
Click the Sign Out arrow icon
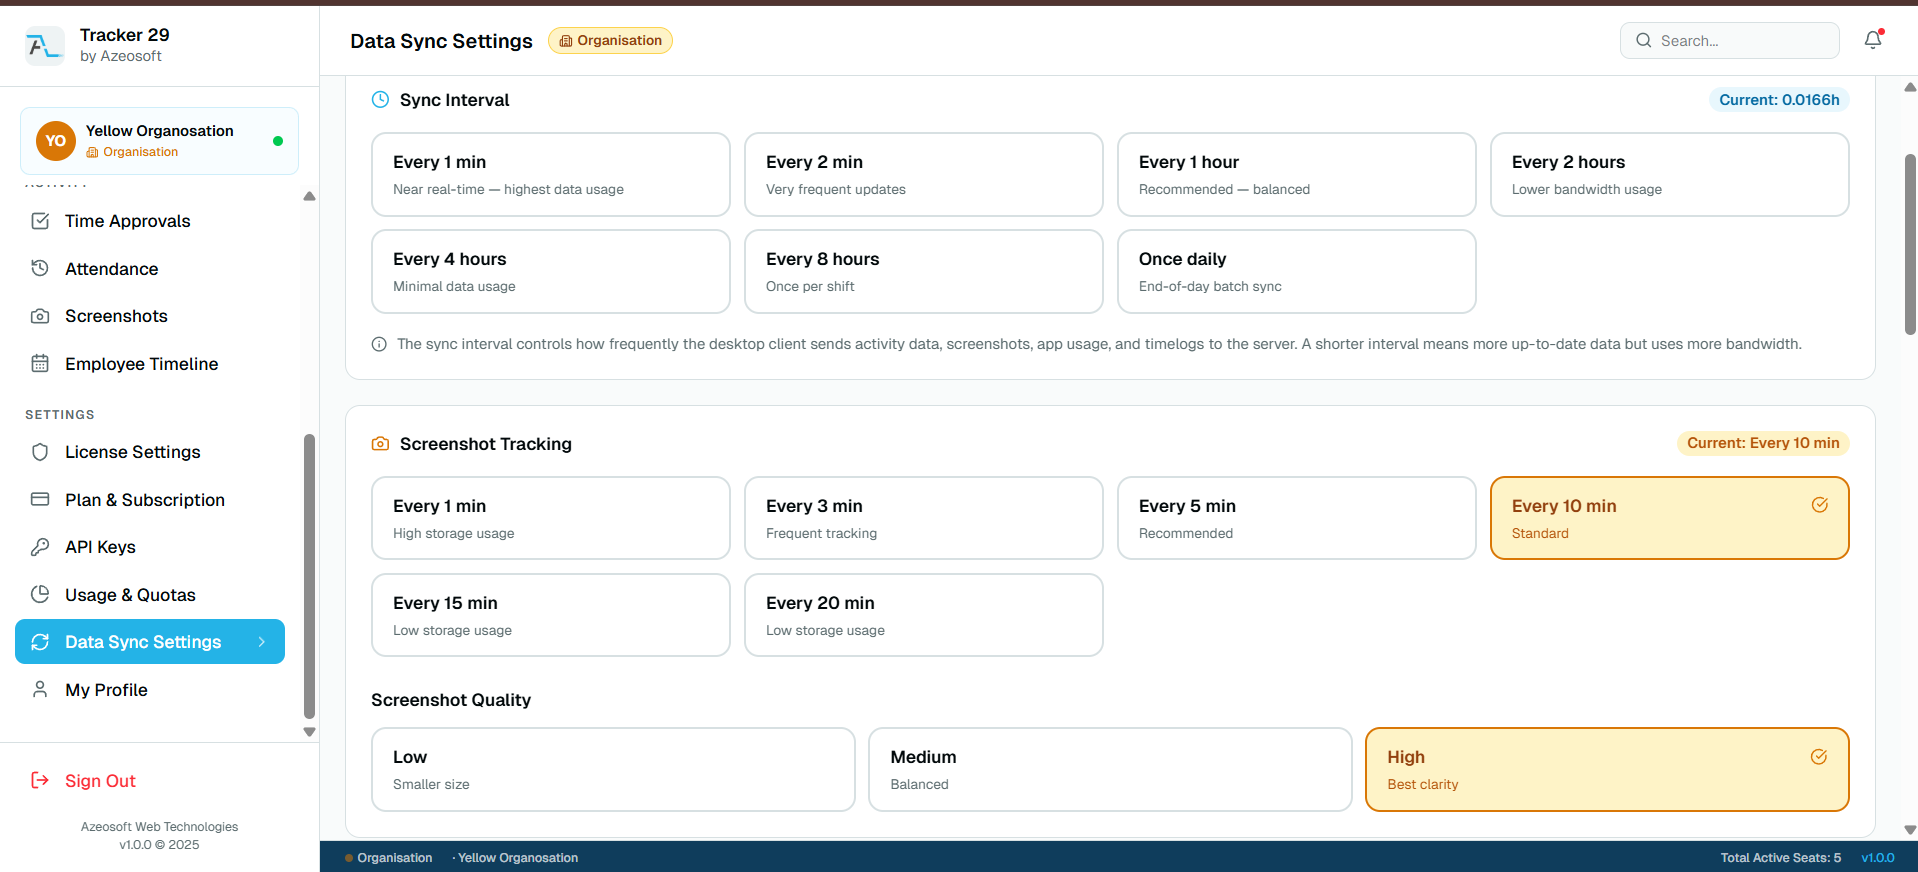(x=40, y=780)
